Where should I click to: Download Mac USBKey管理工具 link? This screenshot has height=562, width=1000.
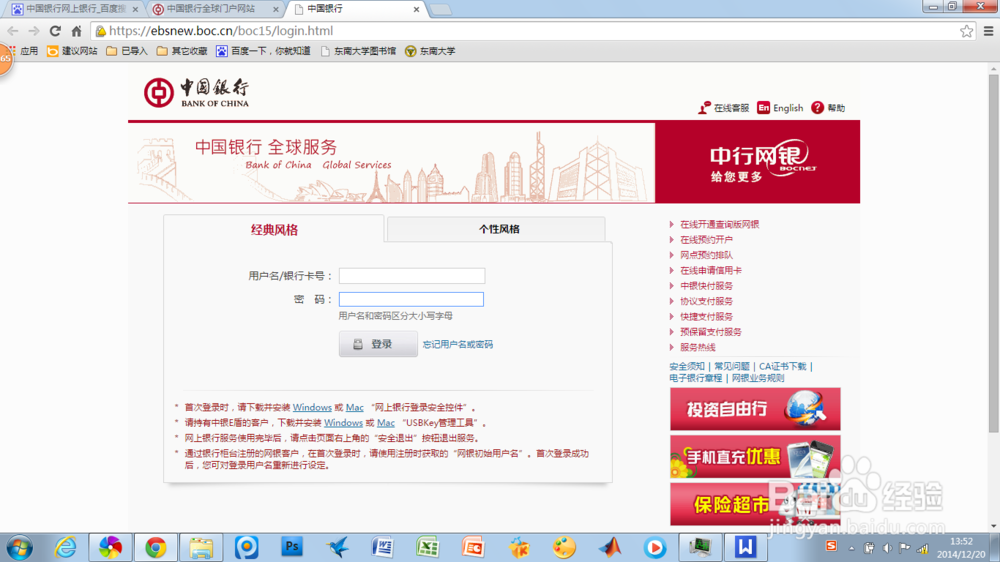(x=386, y=422)
